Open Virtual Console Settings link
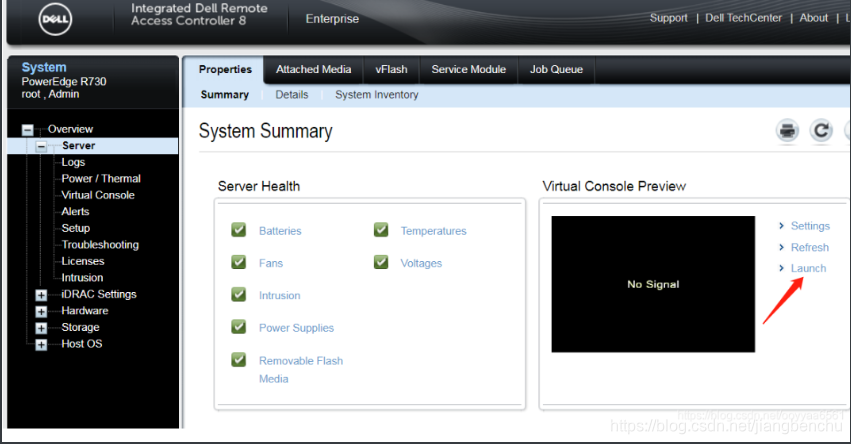The image size is (851, 444). [810, 226]
